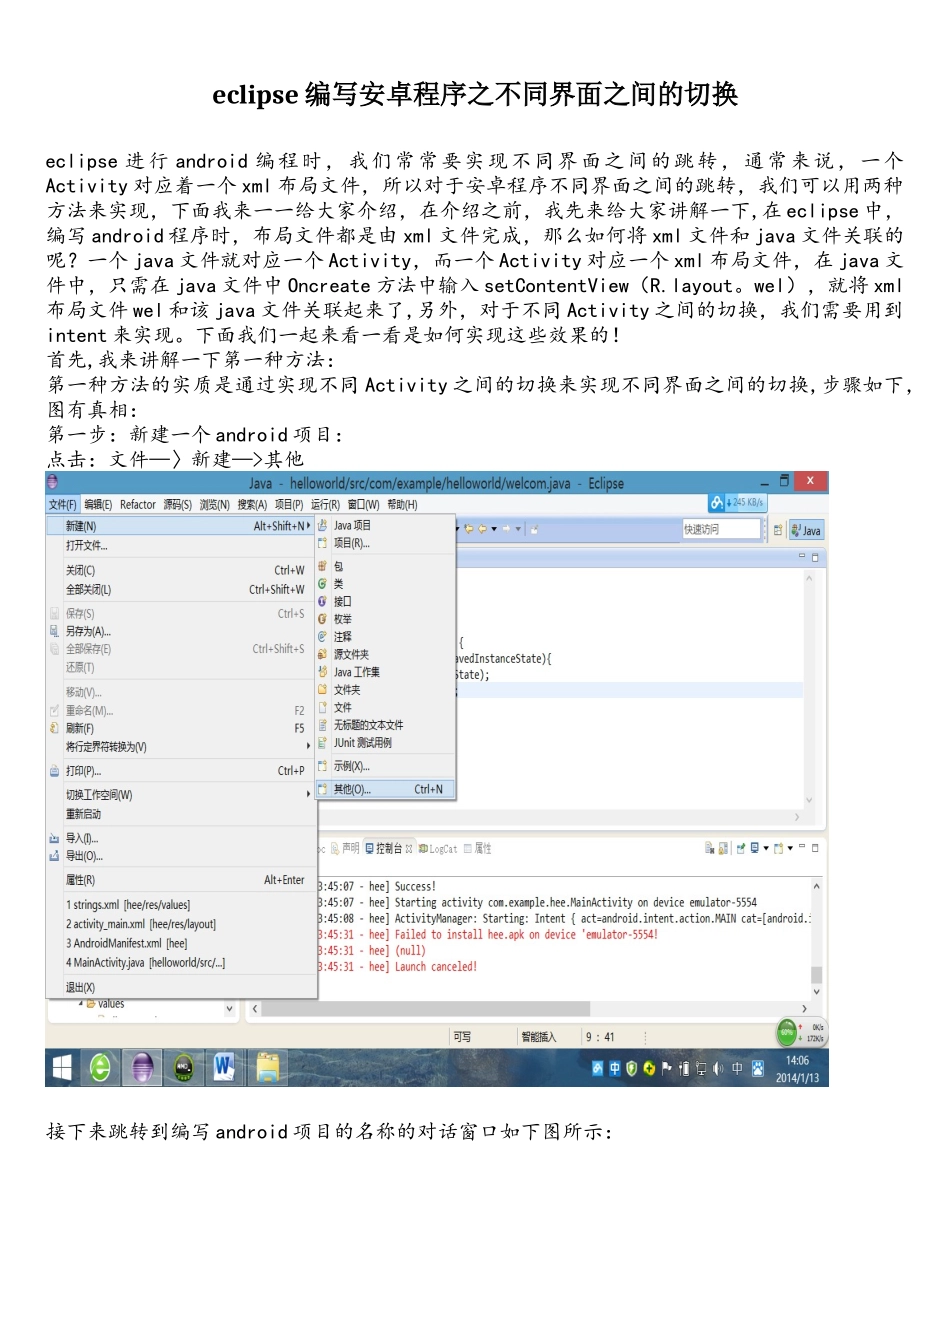The image size is (950, 1344).
Task: Click the 包 package icon
Action: pyautogui.click(x=323, y=566)
